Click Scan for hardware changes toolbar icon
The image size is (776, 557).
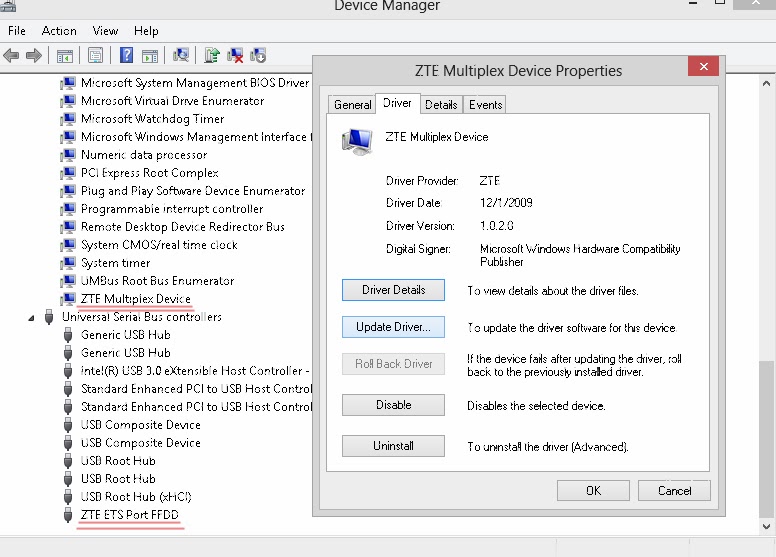[x=181, y=55]
